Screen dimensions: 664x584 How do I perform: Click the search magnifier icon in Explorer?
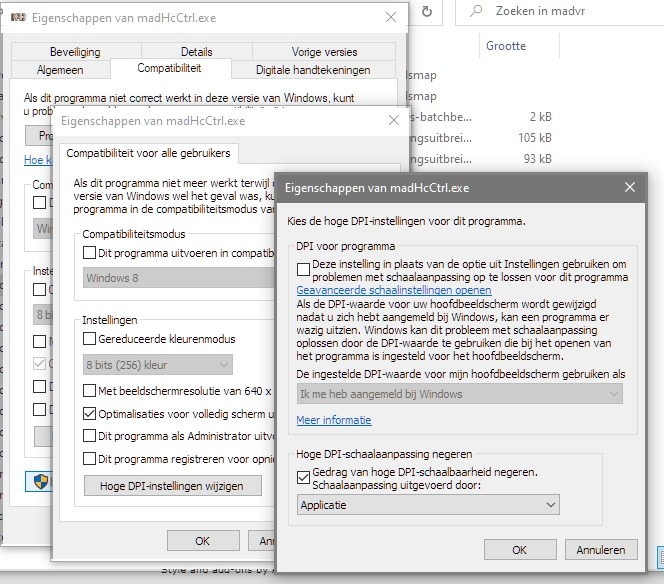[476, 11]
